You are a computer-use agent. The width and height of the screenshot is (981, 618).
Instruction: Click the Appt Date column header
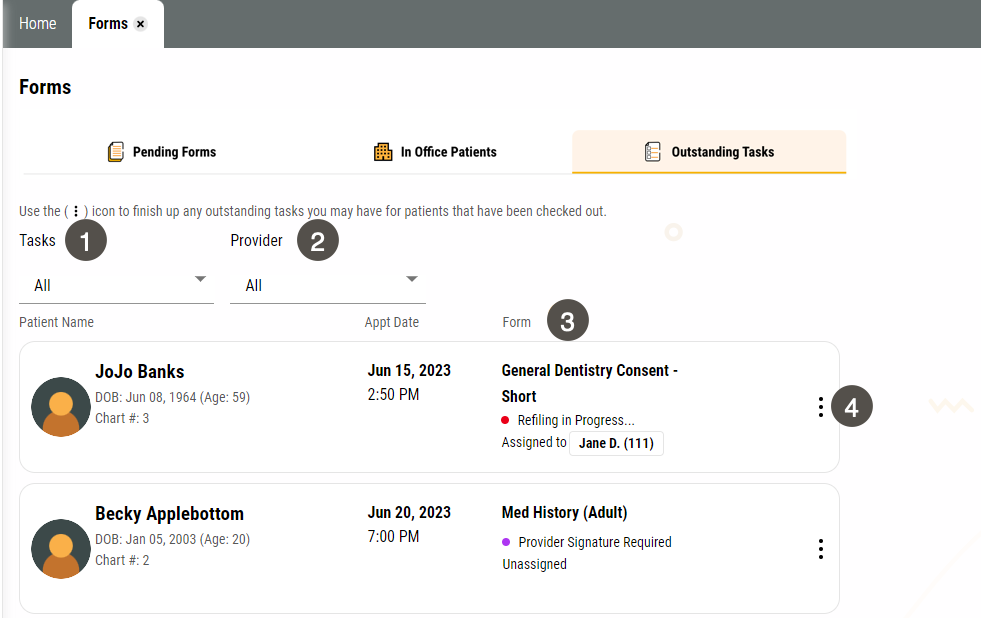[392, 322]
